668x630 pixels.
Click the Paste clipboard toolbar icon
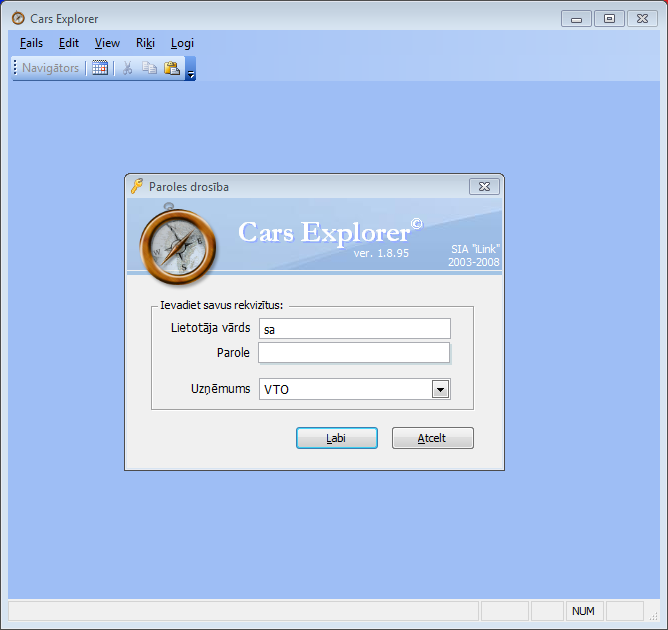(x=171, y=68)
